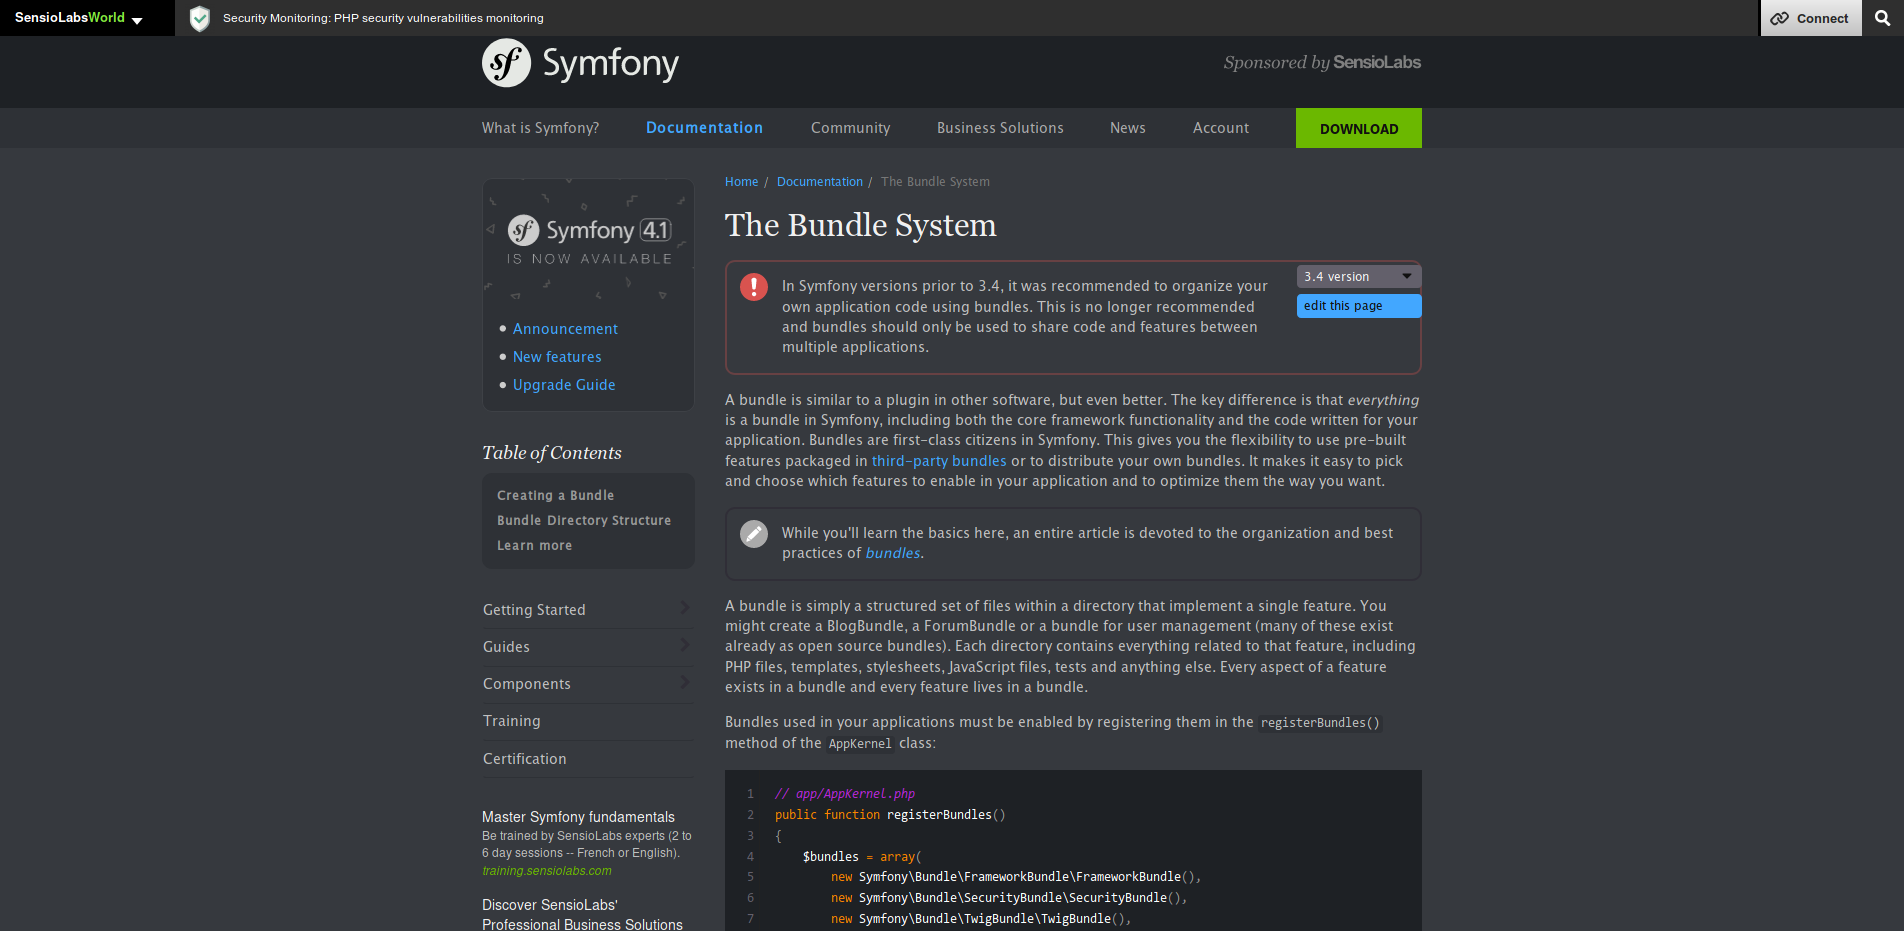1904x931 pixels.
Task: Expand the Components section
Action: click(x=685, y=684)
